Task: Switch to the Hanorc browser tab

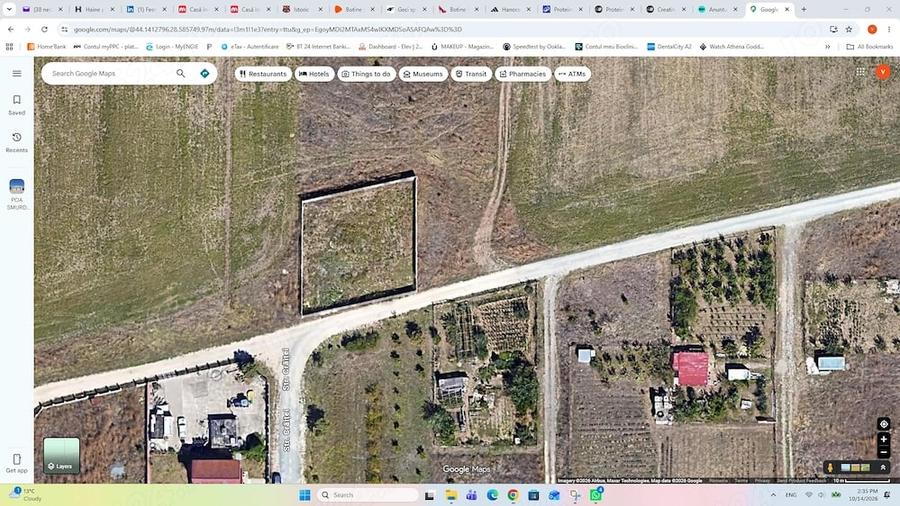Action: [511, 9]
